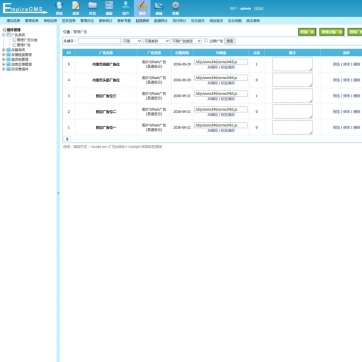
Task: Click the 搜索 search button
Action: click(230, 41)
